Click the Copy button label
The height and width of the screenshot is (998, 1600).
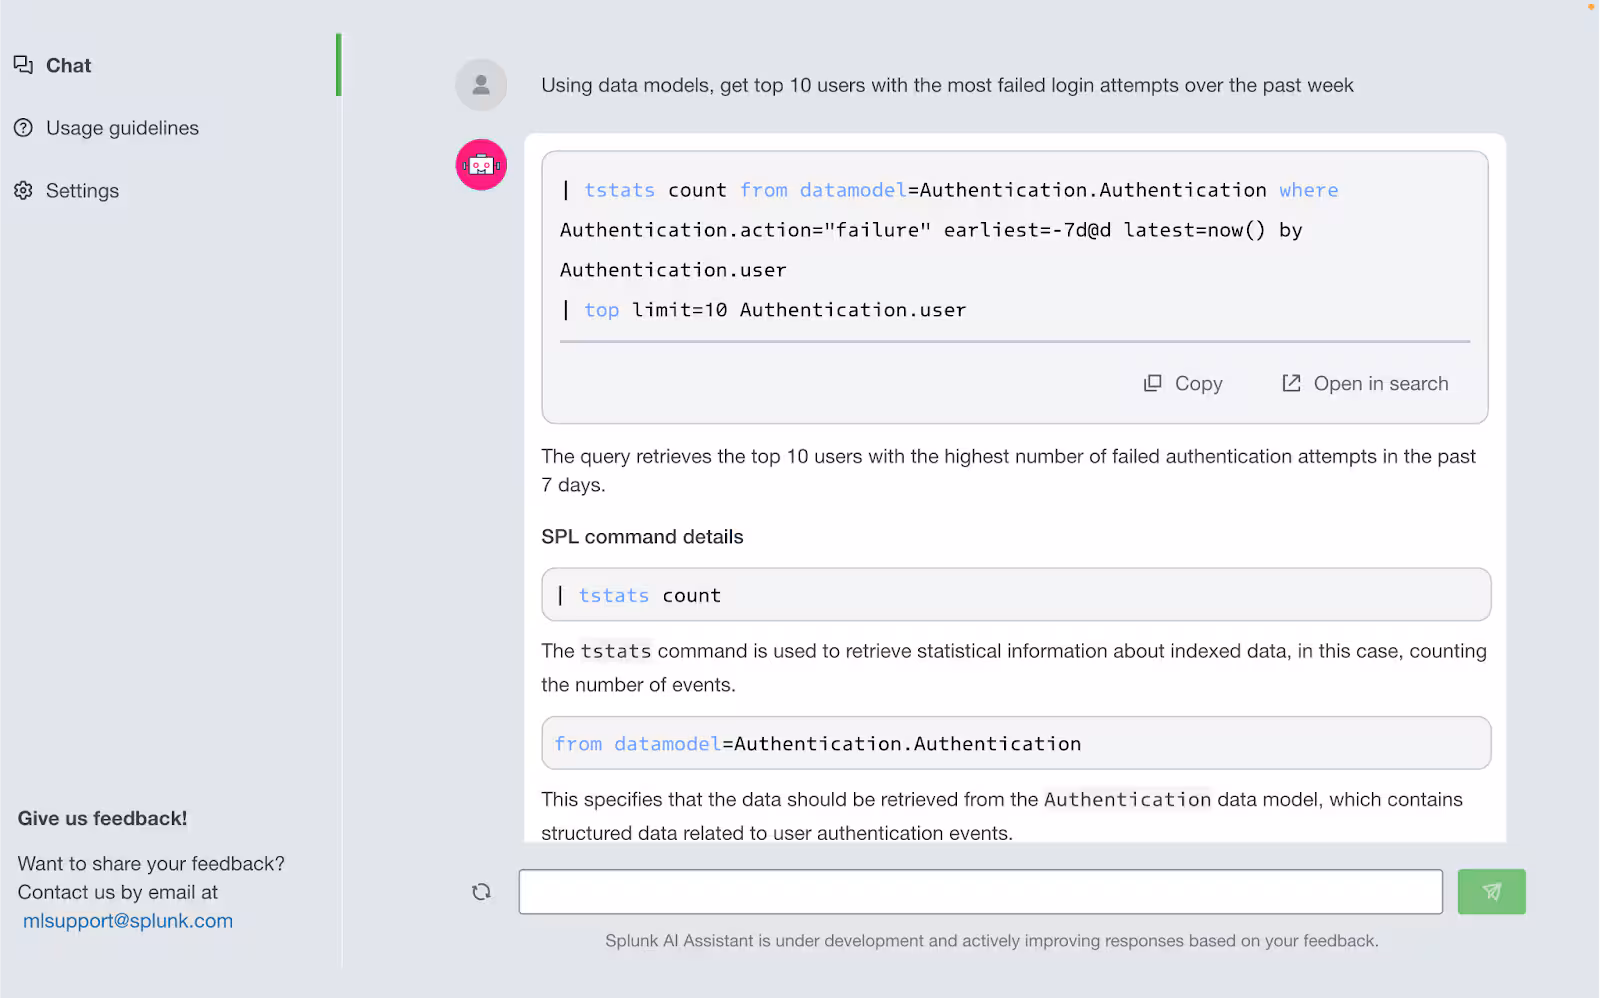click(1199, 383)
